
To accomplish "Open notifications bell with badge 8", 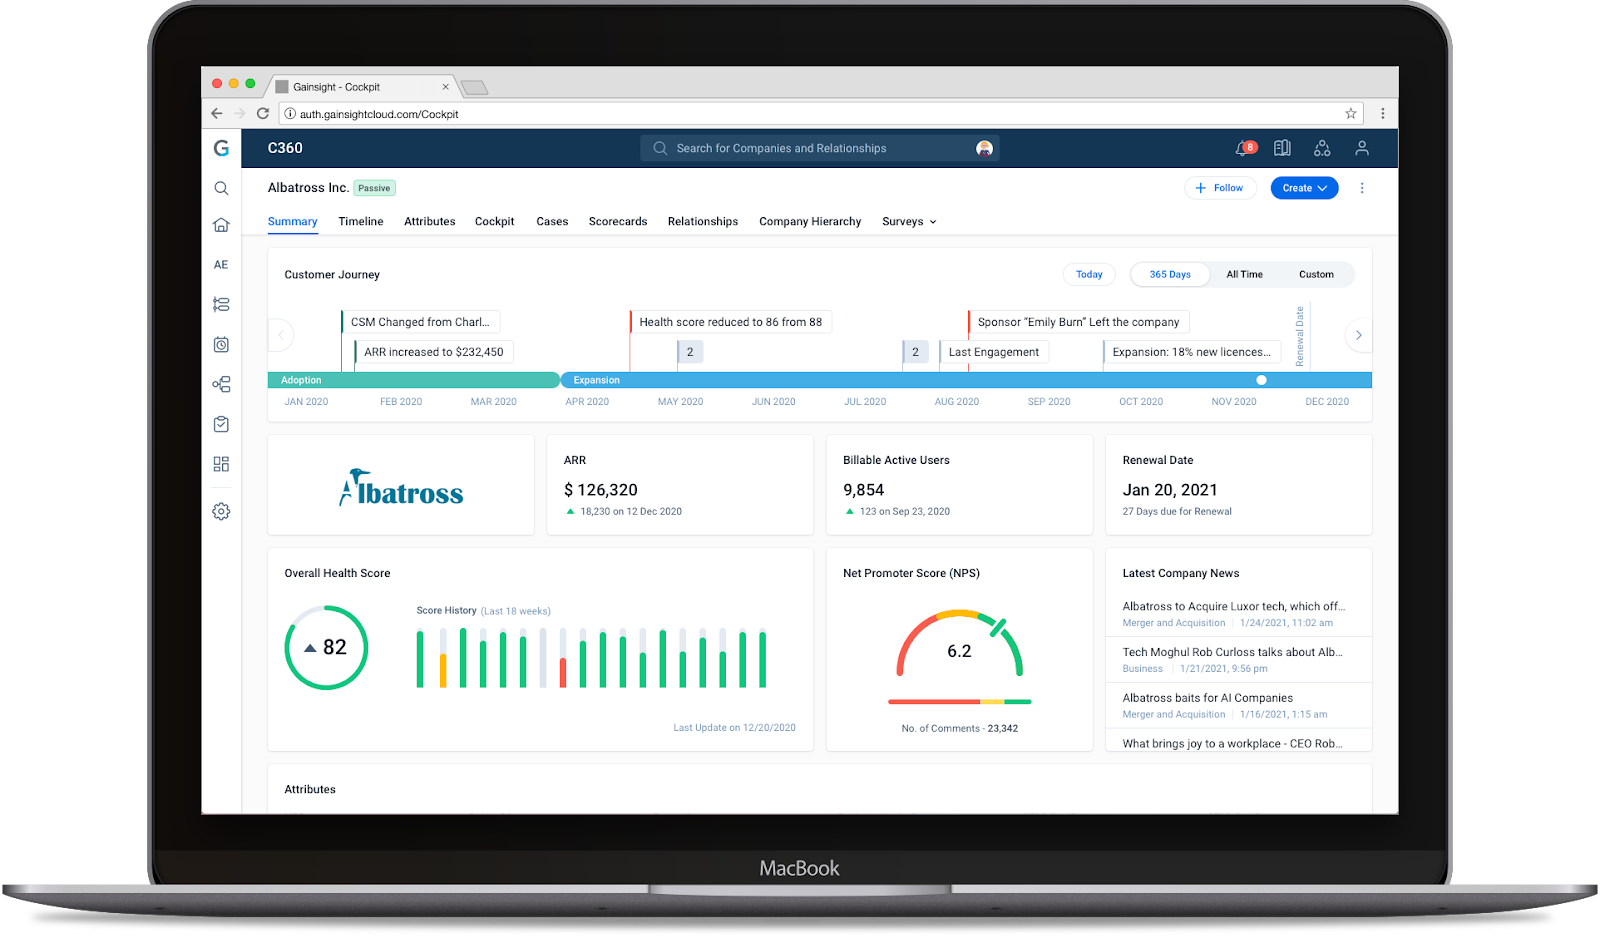I will point(1245,148).
